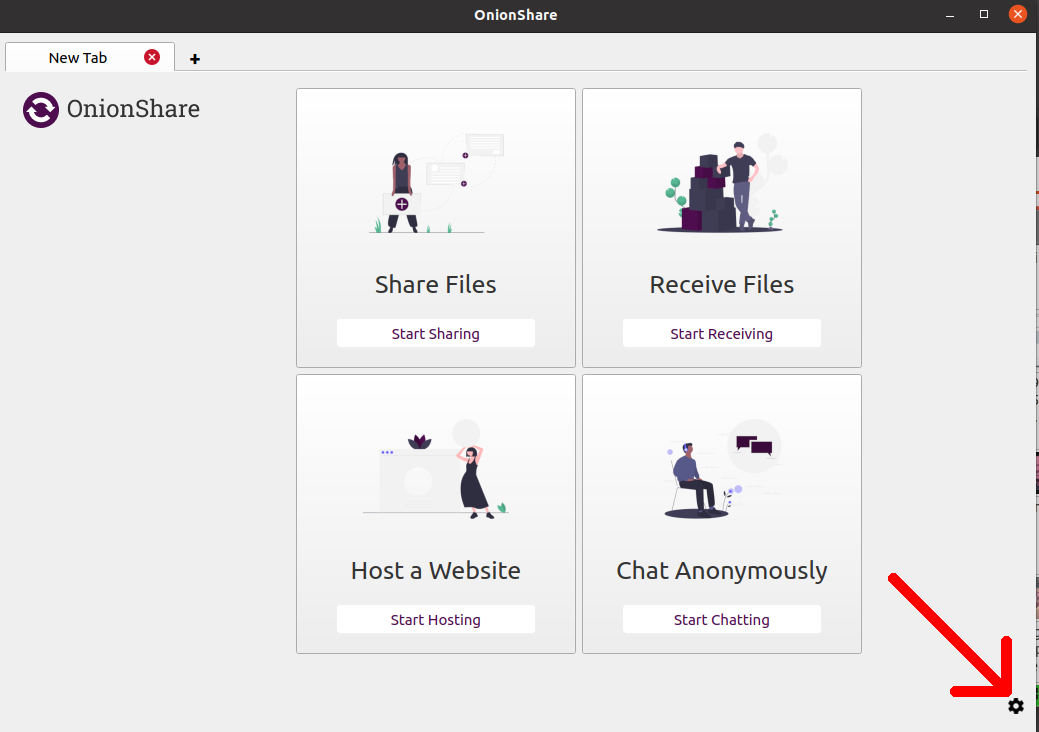This screenshot has width=1039, height=732.
Task: Click the Chat Anonymously illustration
Action: [722, 468]
